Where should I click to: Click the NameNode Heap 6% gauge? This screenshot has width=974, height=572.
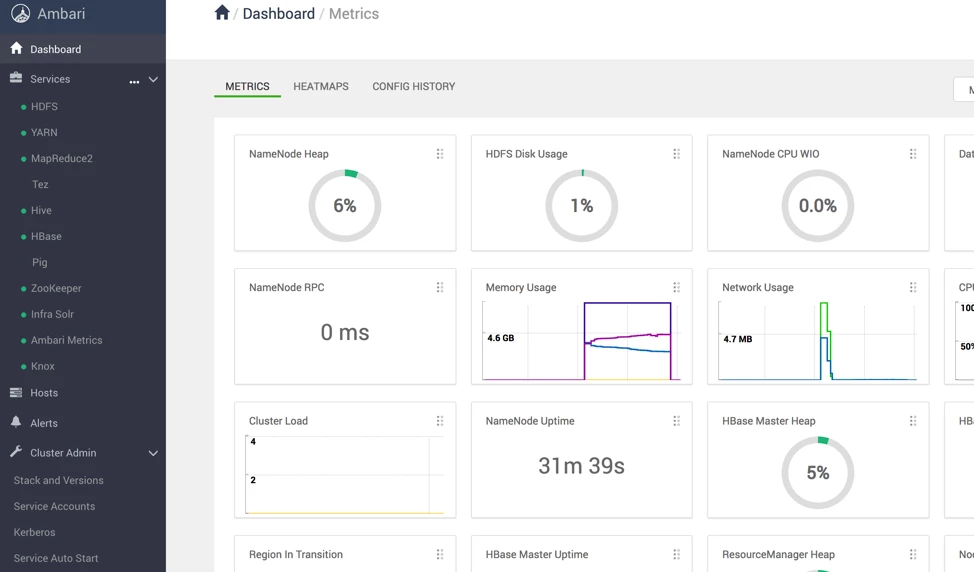(x=345, y=206)
